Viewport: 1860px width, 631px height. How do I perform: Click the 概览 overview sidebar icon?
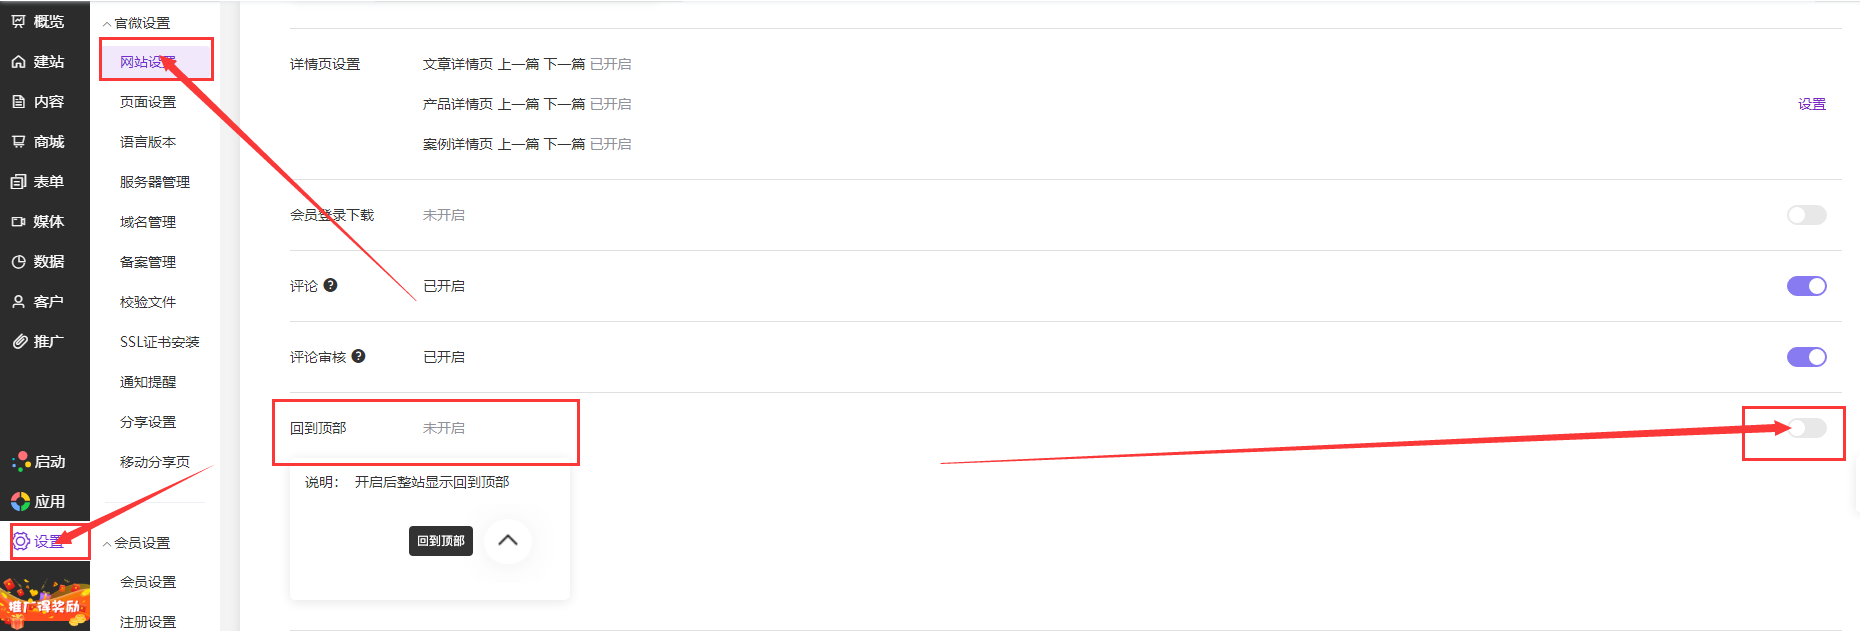point(19,21)
